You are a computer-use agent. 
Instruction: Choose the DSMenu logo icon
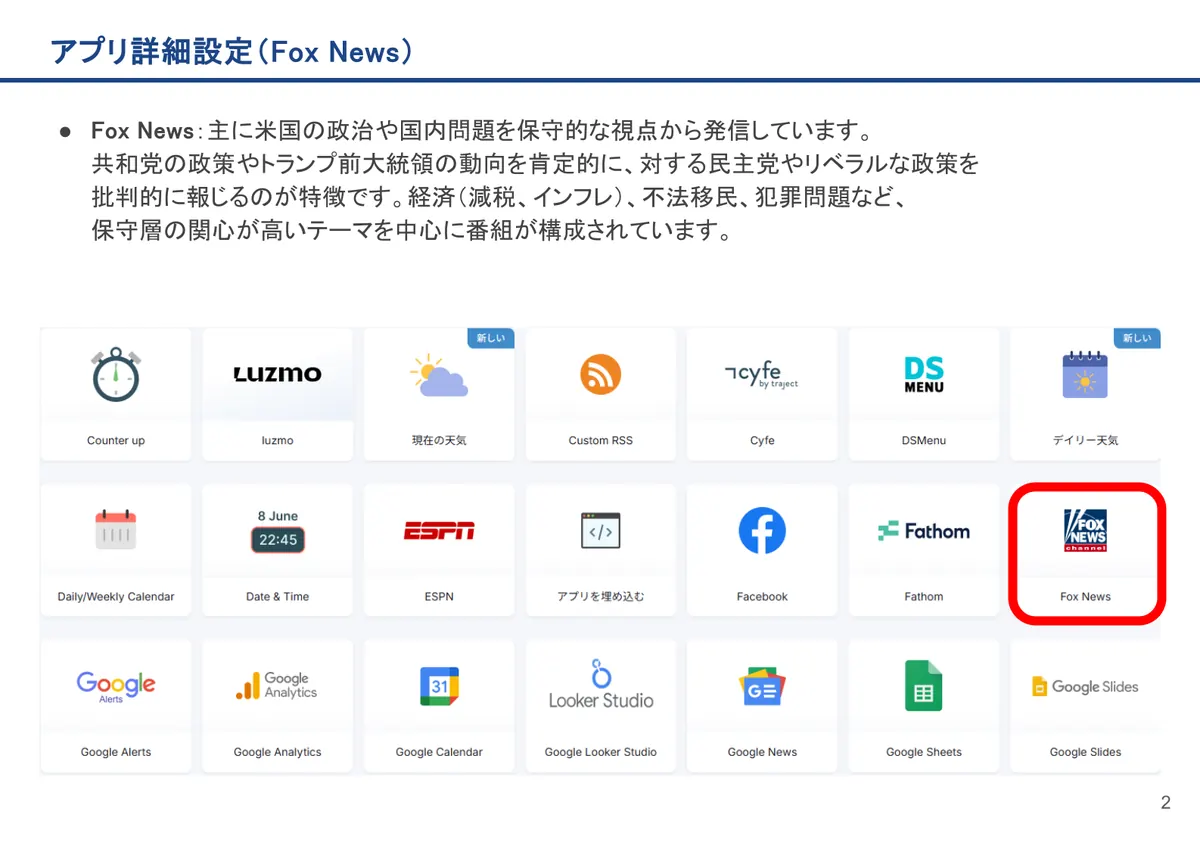924,375
